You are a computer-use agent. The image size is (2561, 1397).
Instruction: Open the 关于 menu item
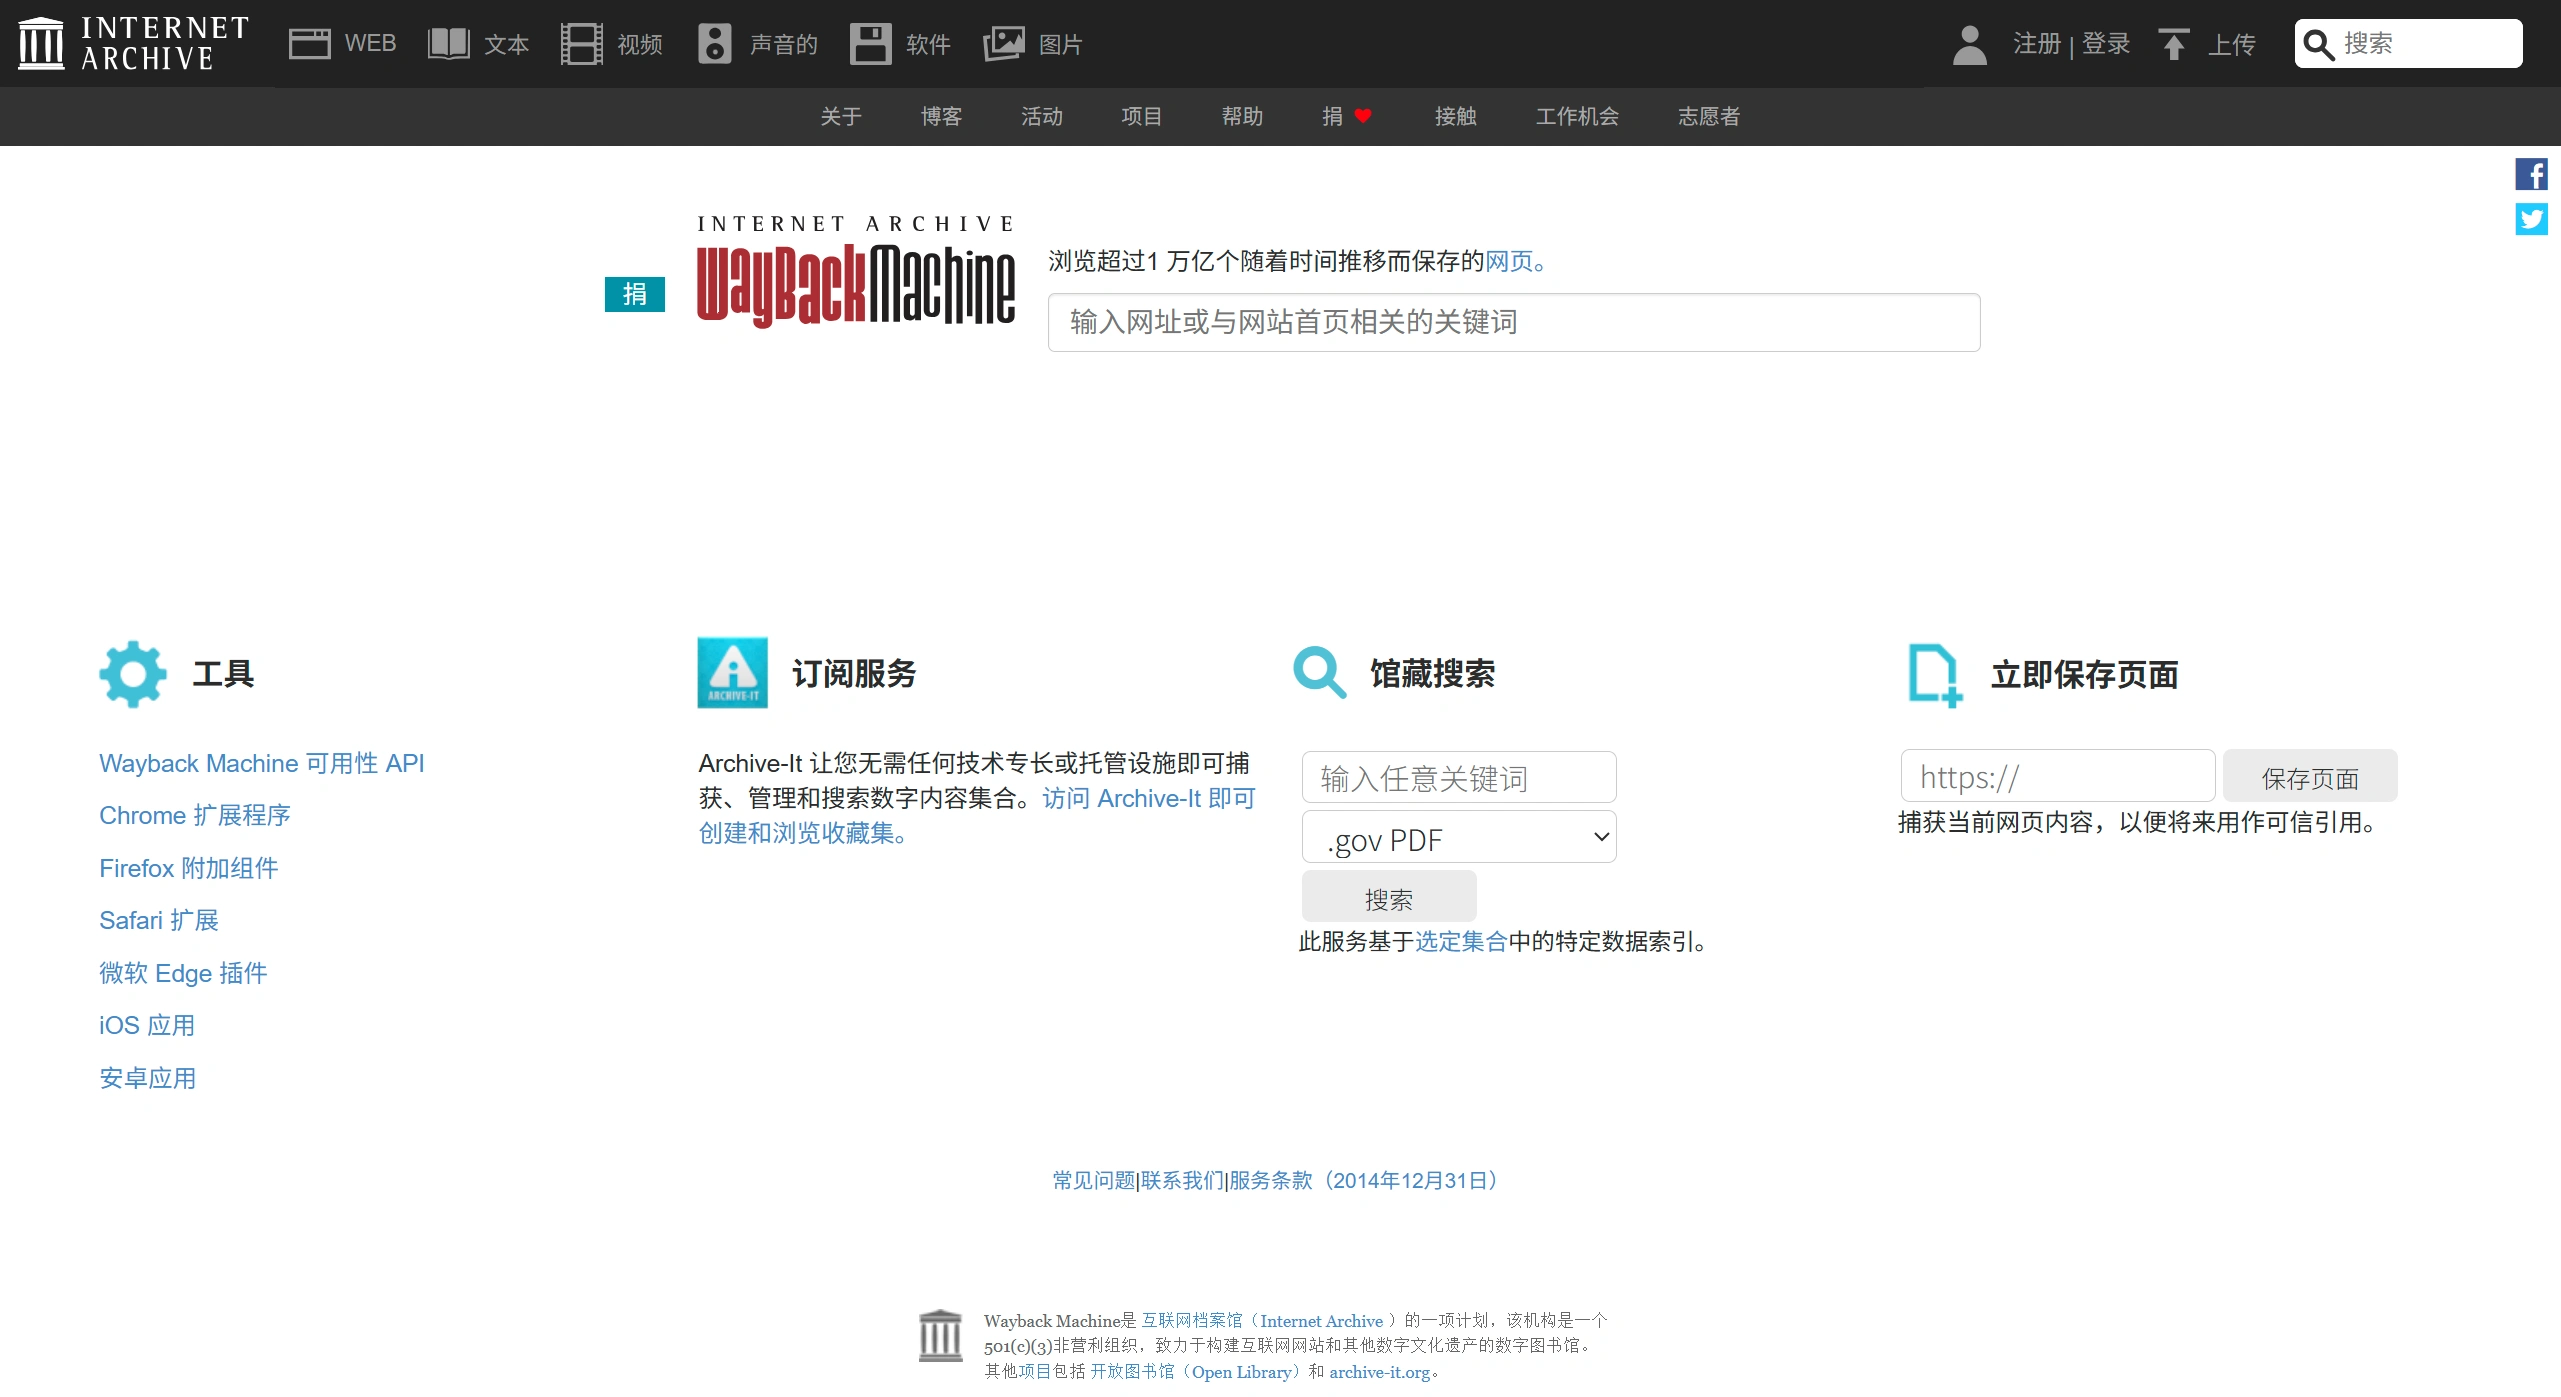pyautogui.click(x=841, y=116)
